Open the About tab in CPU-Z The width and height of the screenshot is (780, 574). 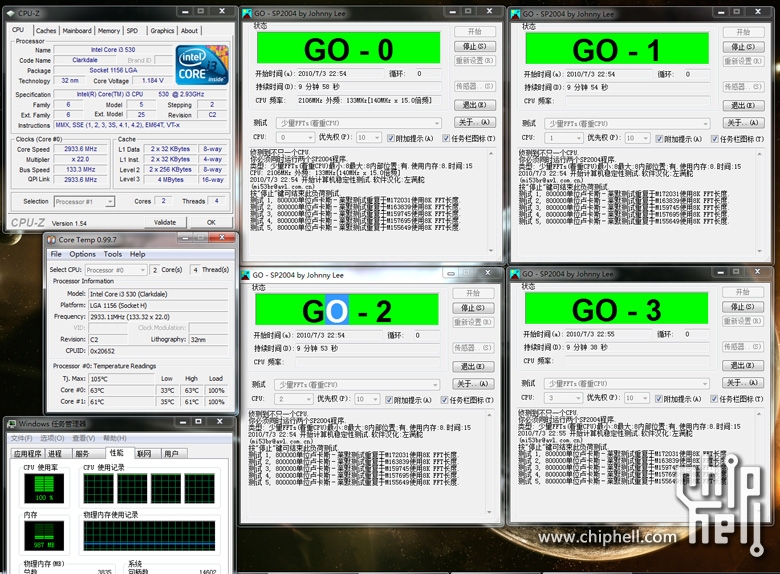189,30
